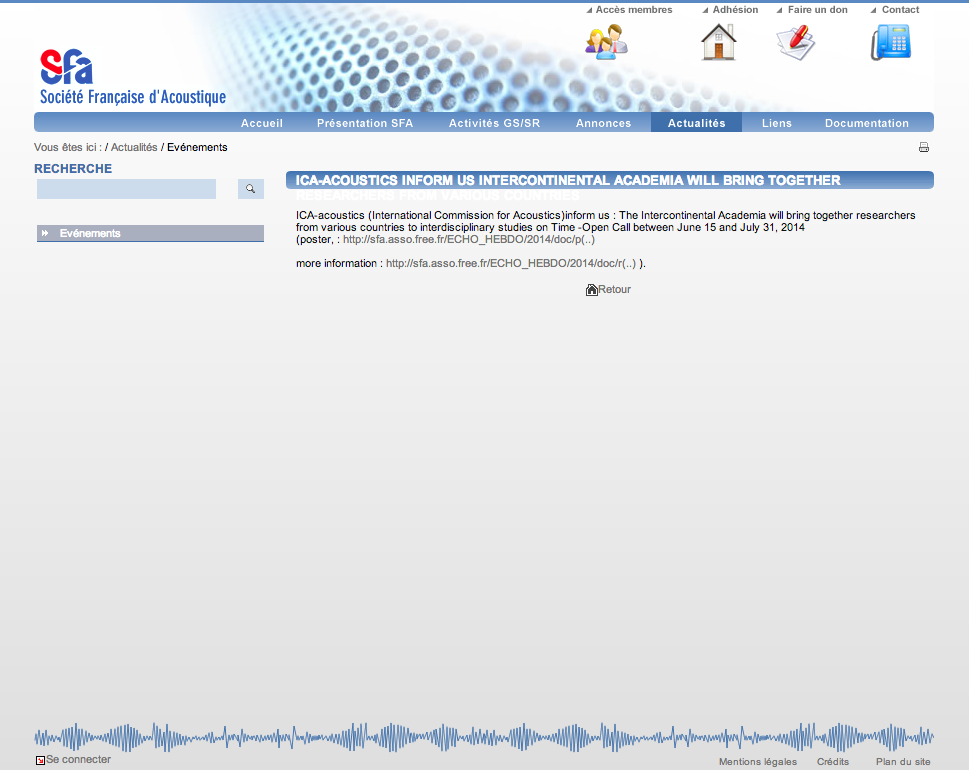Open the Liens navigation item
This screenshot has height=770, width=969.
776,123
